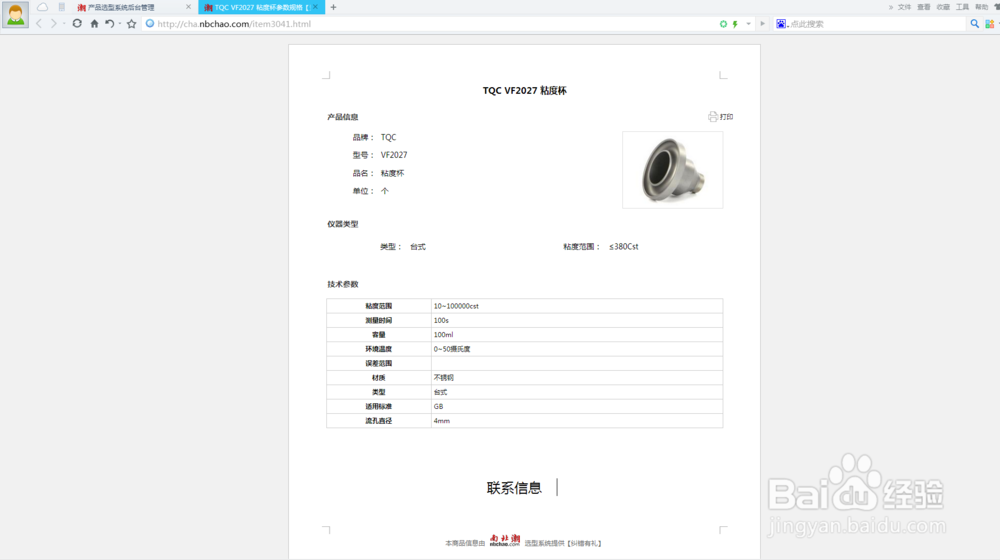Click the green lightning speed icon
Viewport: 1000px width, 560px height.
pos(735,24)
